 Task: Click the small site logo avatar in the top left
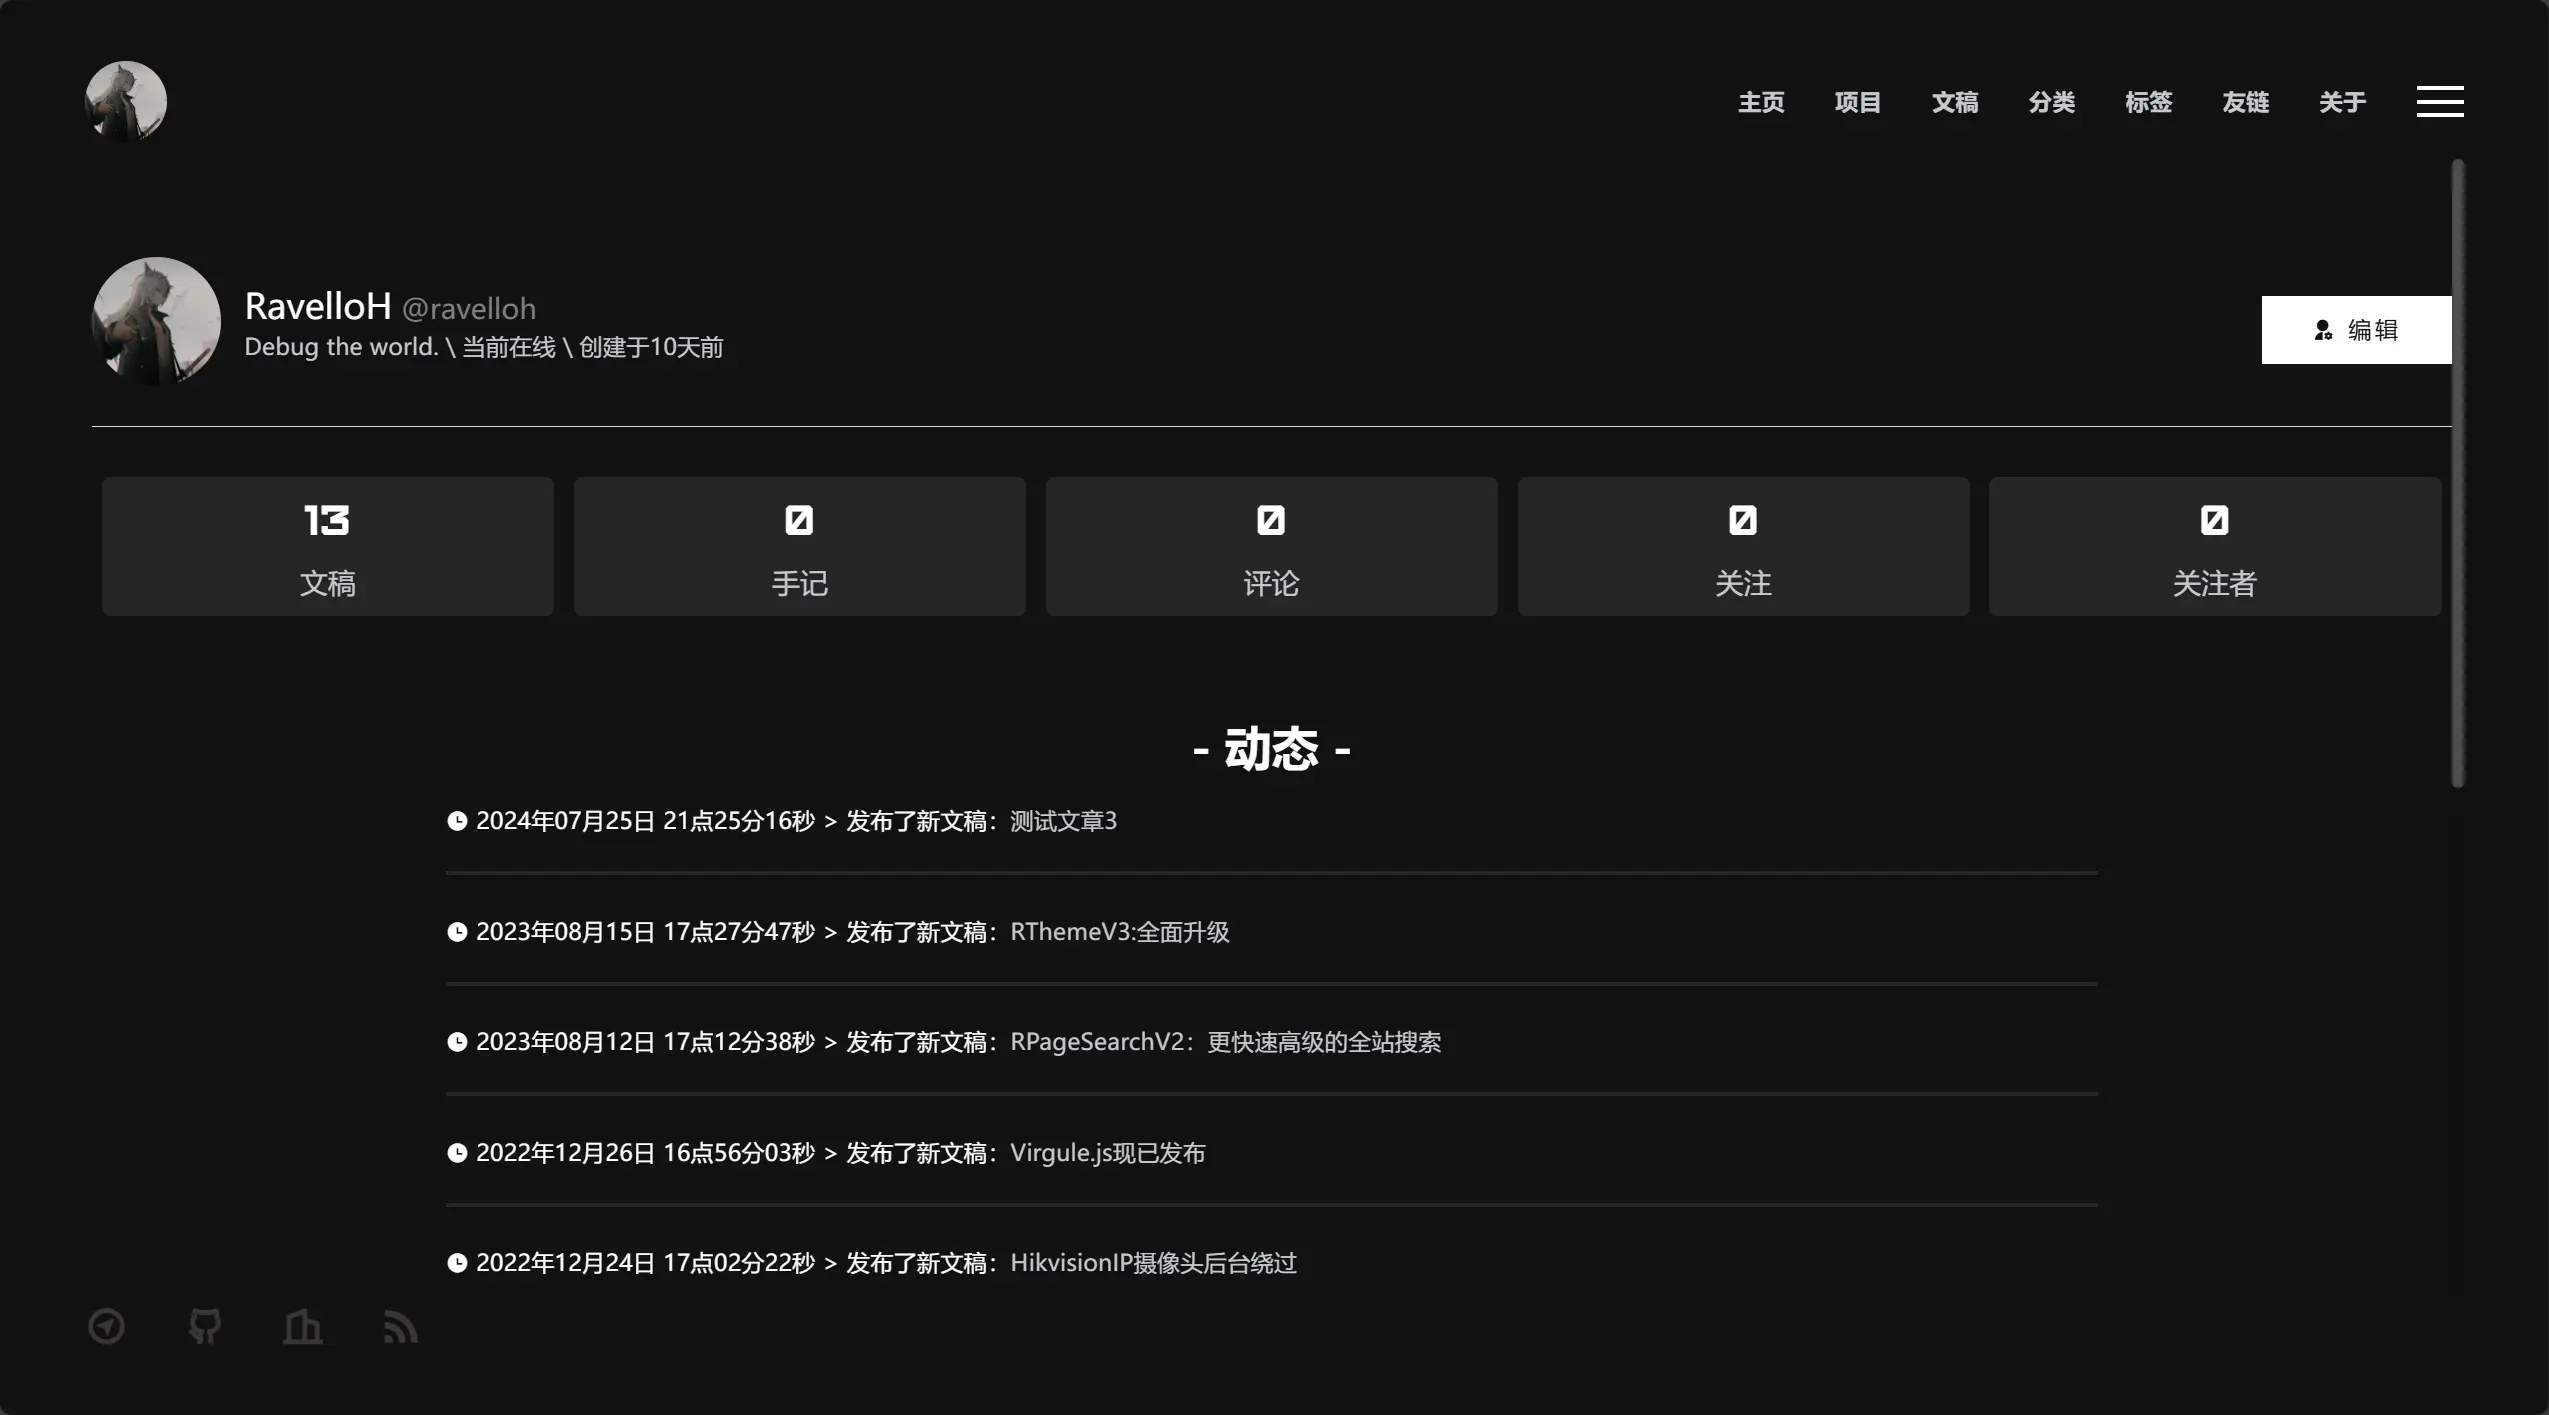(126, 101)
